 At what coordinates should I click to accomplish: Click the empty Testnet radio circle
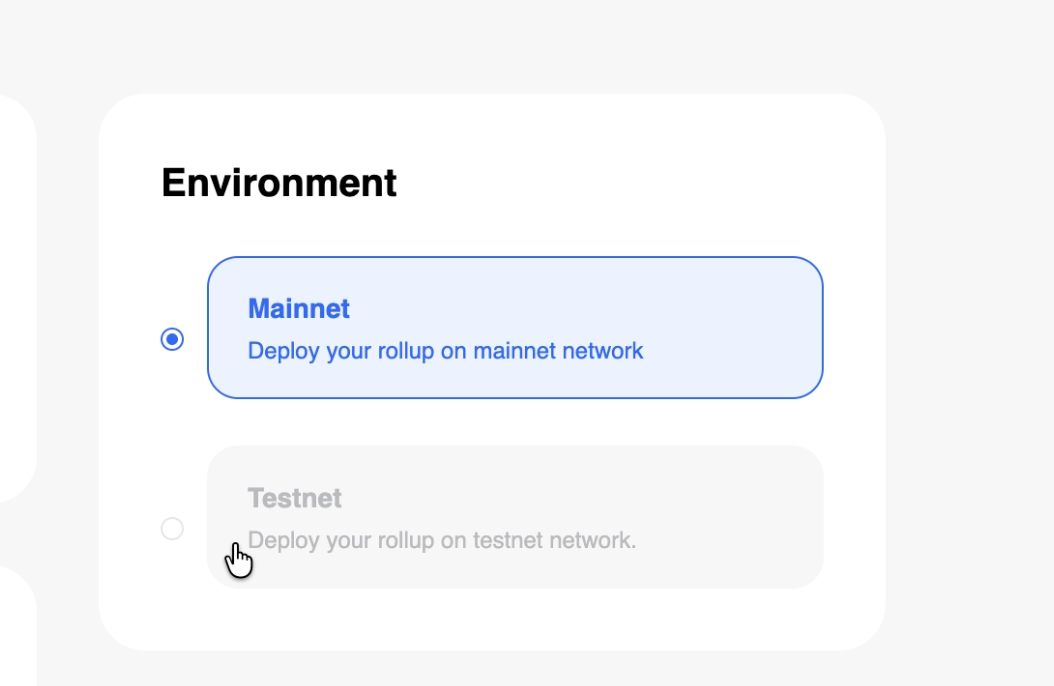click(x=170, y=528)
